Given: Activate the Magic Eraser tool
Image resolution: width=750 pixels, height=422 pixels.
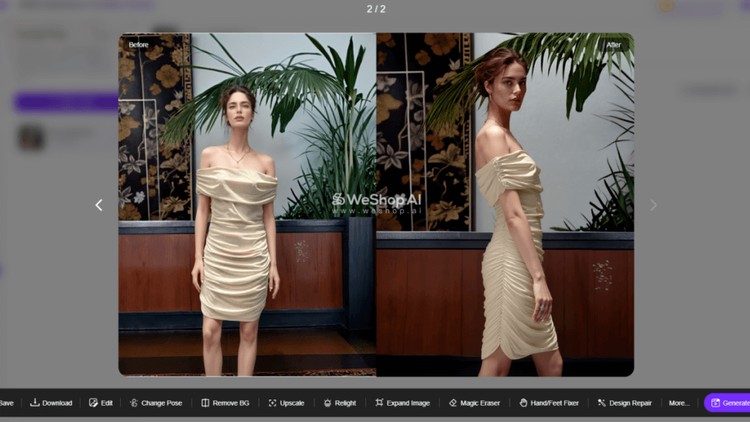Looking at the screenshot, I should point(474,403).
